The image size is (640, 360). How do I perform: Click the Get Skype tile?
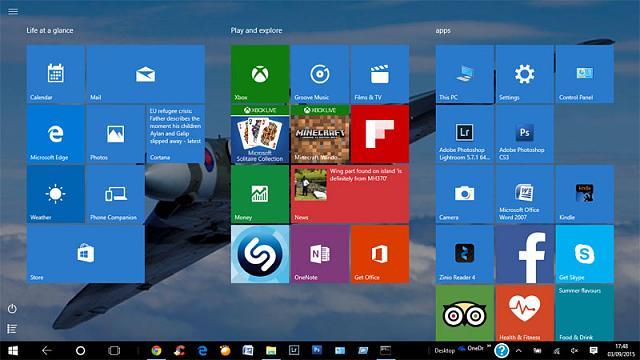(584, 254)
